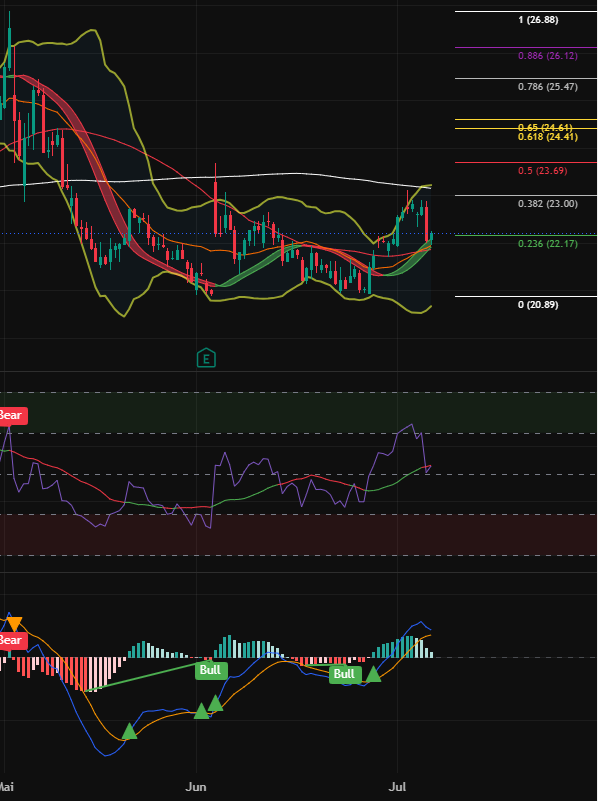Click the green triangle beside late-June Bull label
This screenshot has width=598, height=801.
(373, 674)
